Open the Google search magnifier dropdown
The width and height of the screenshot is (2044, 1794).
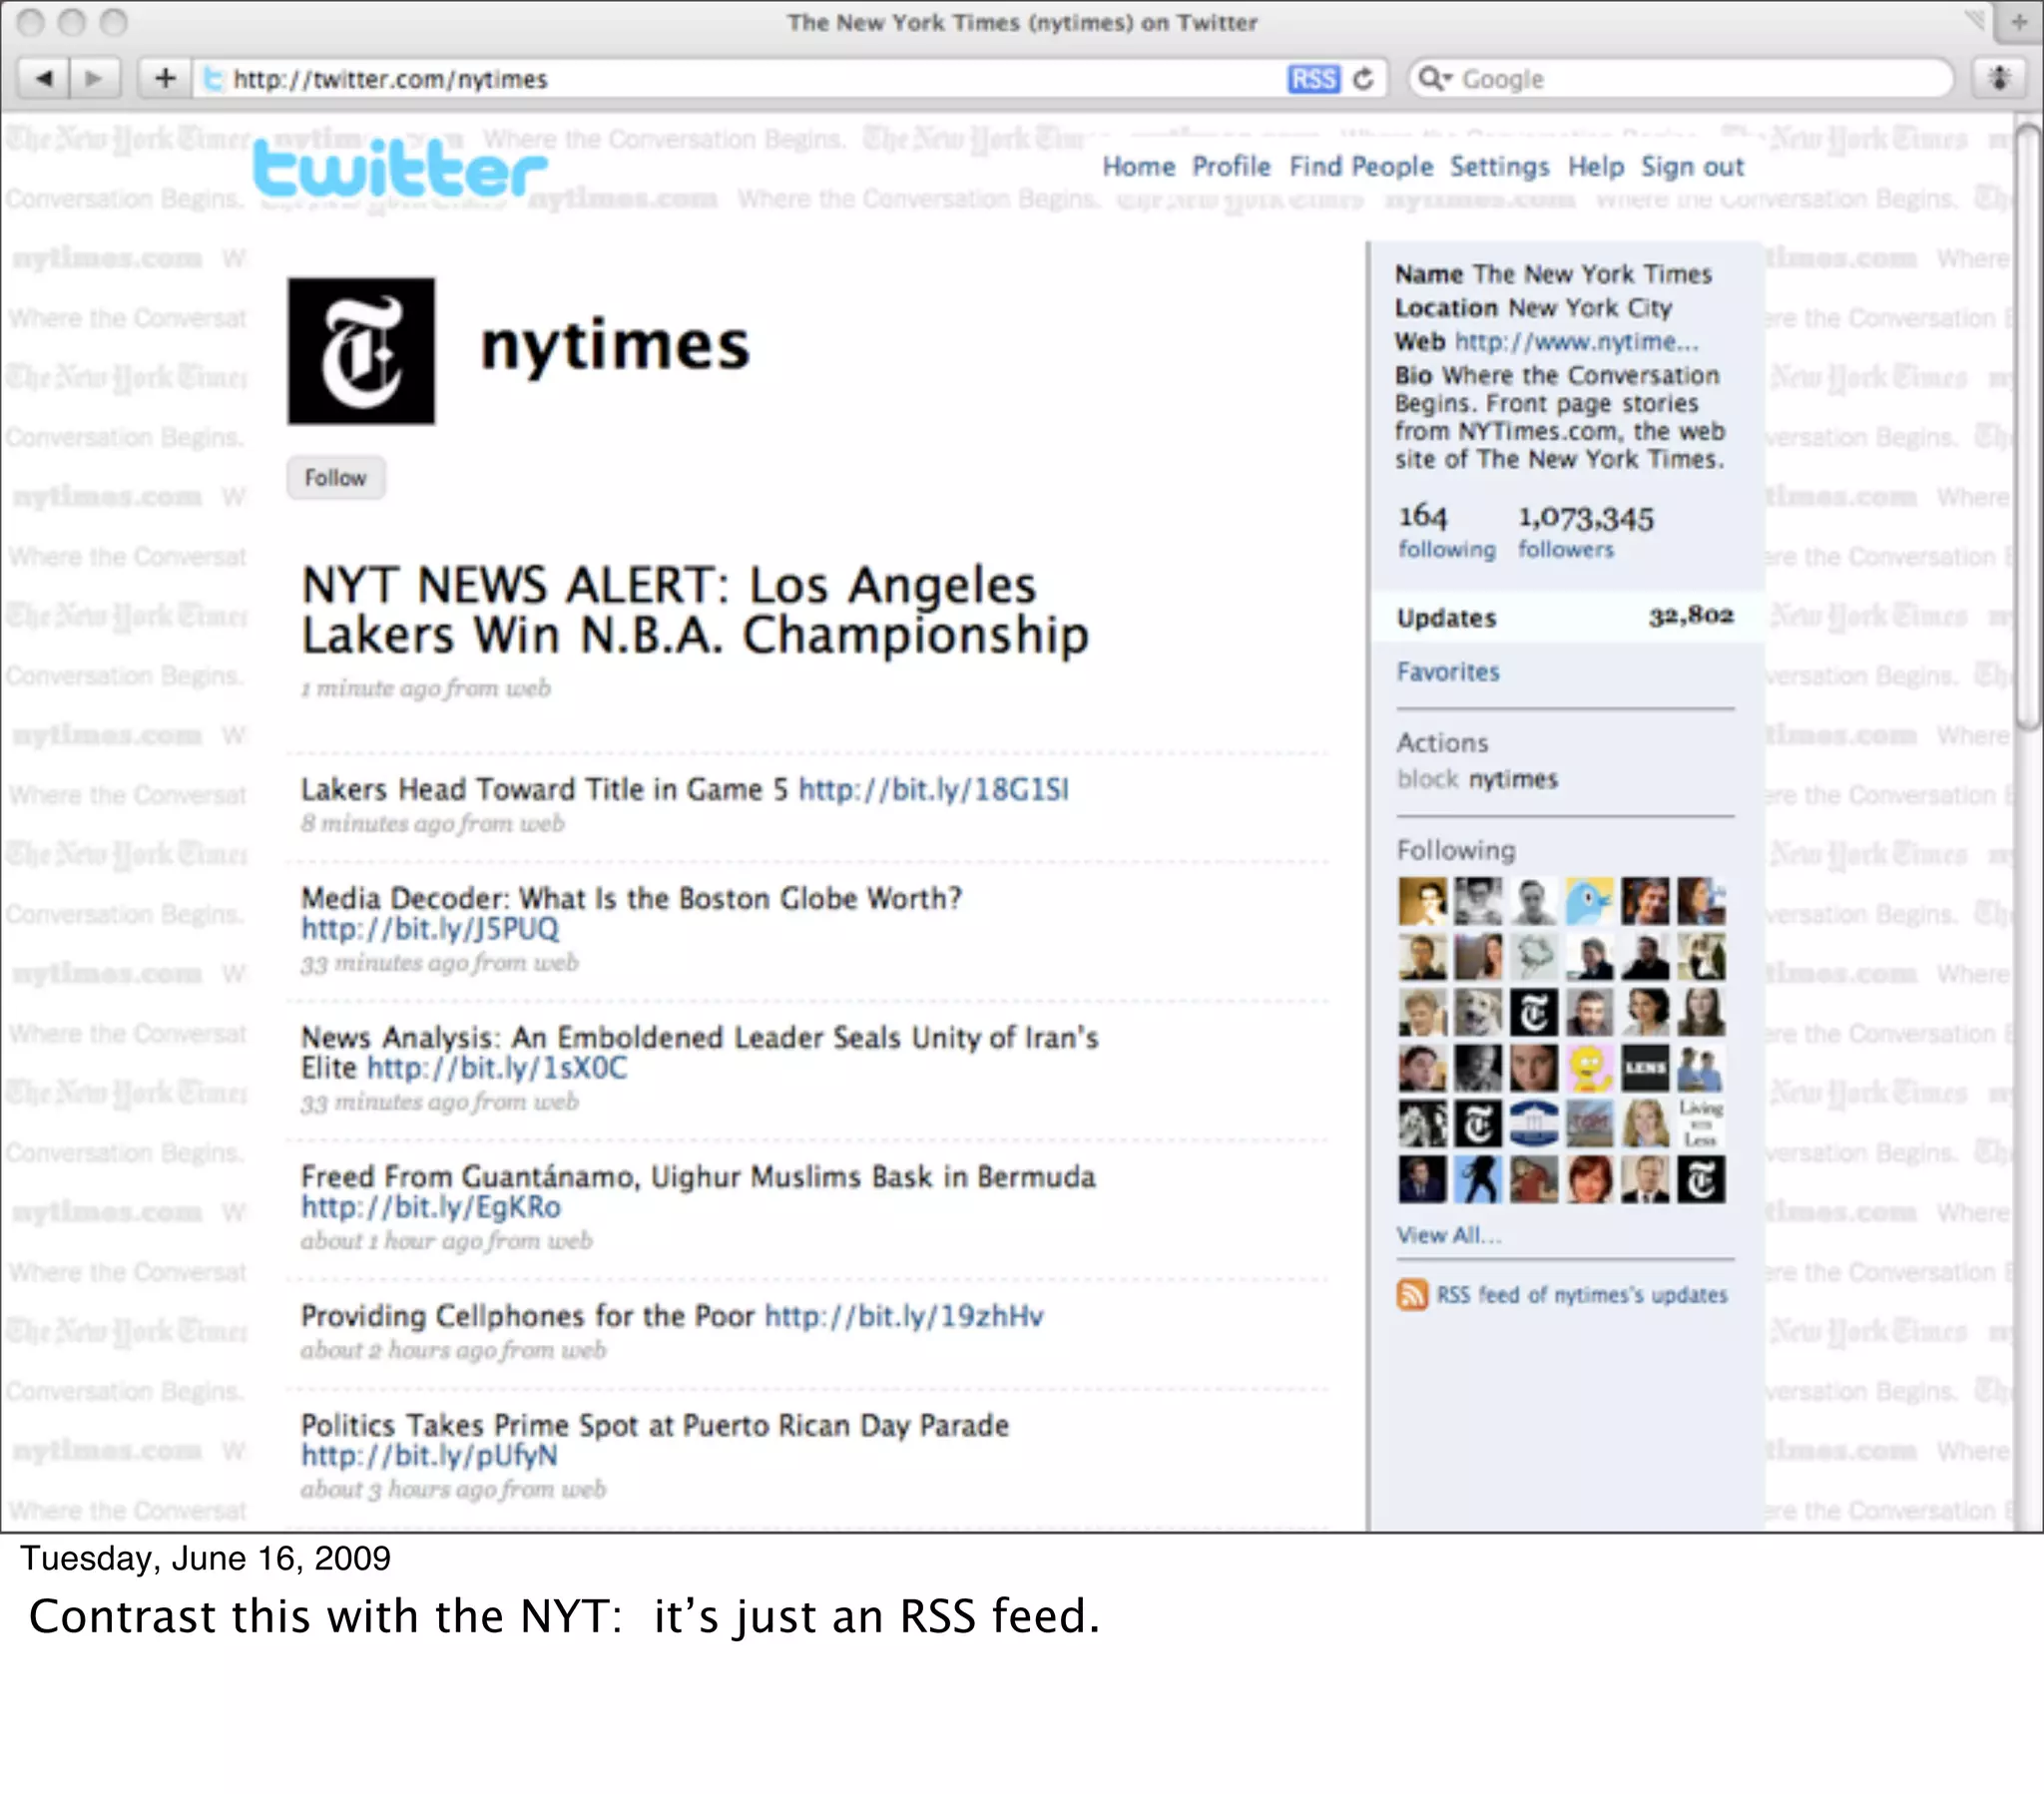(x=1436, y=79)
